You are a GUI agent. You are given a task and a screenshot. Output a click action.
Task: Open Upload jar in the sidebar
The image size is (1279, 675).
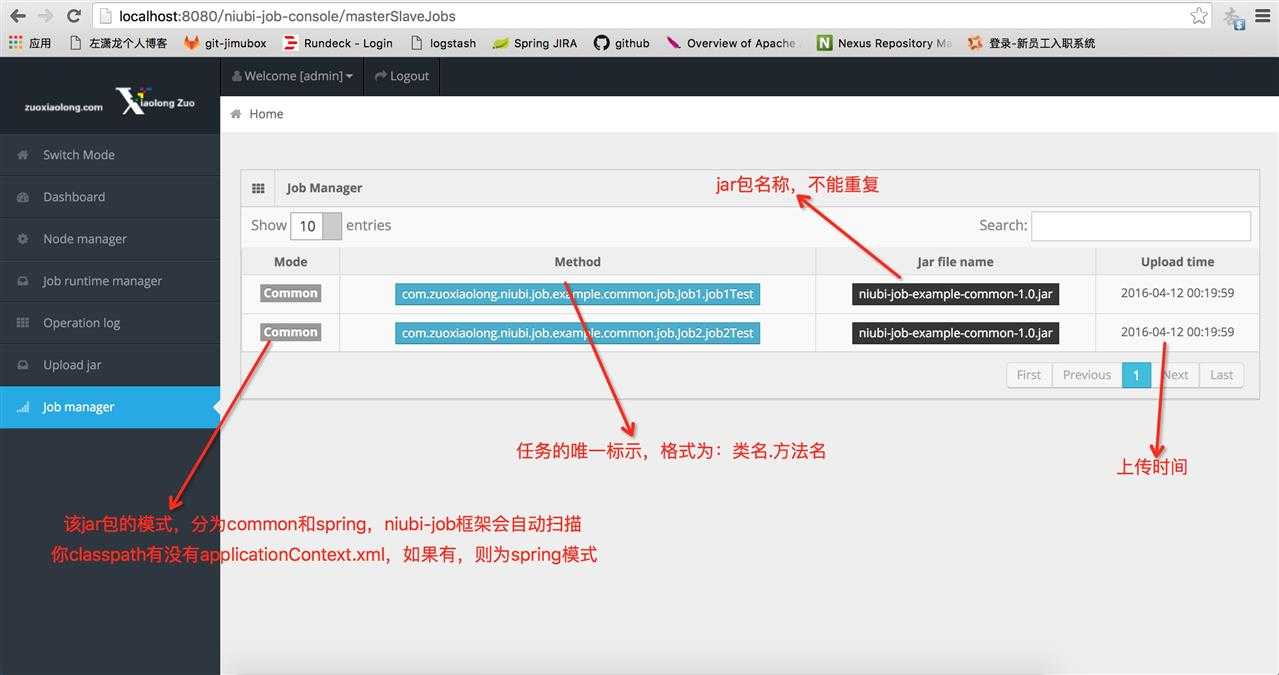pyautogui.click(x=110, y=365)
